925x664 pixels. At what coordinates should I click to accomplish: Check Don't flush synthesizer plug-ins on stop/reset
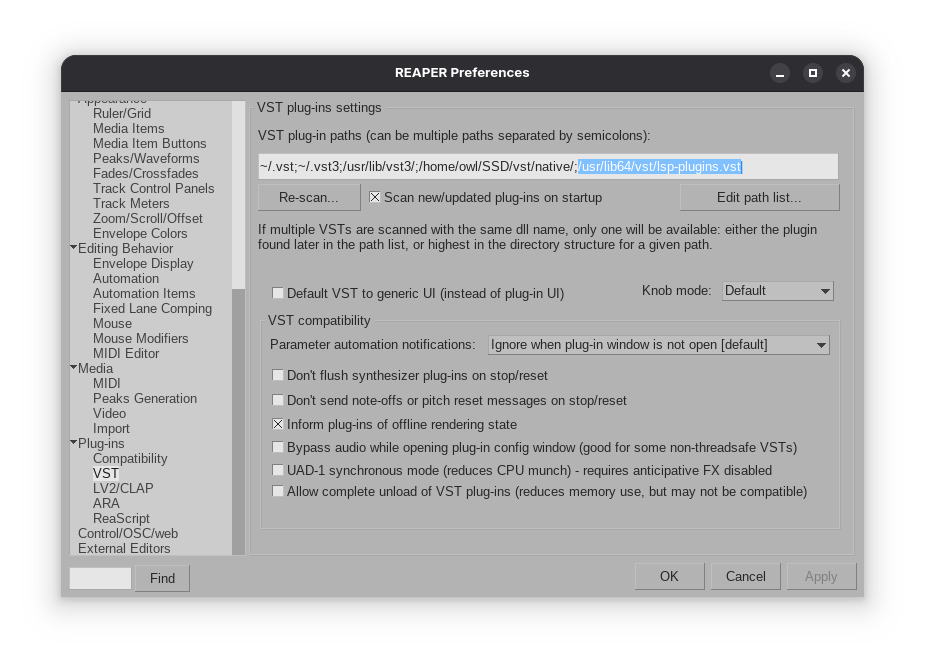(x=277, y=375)
